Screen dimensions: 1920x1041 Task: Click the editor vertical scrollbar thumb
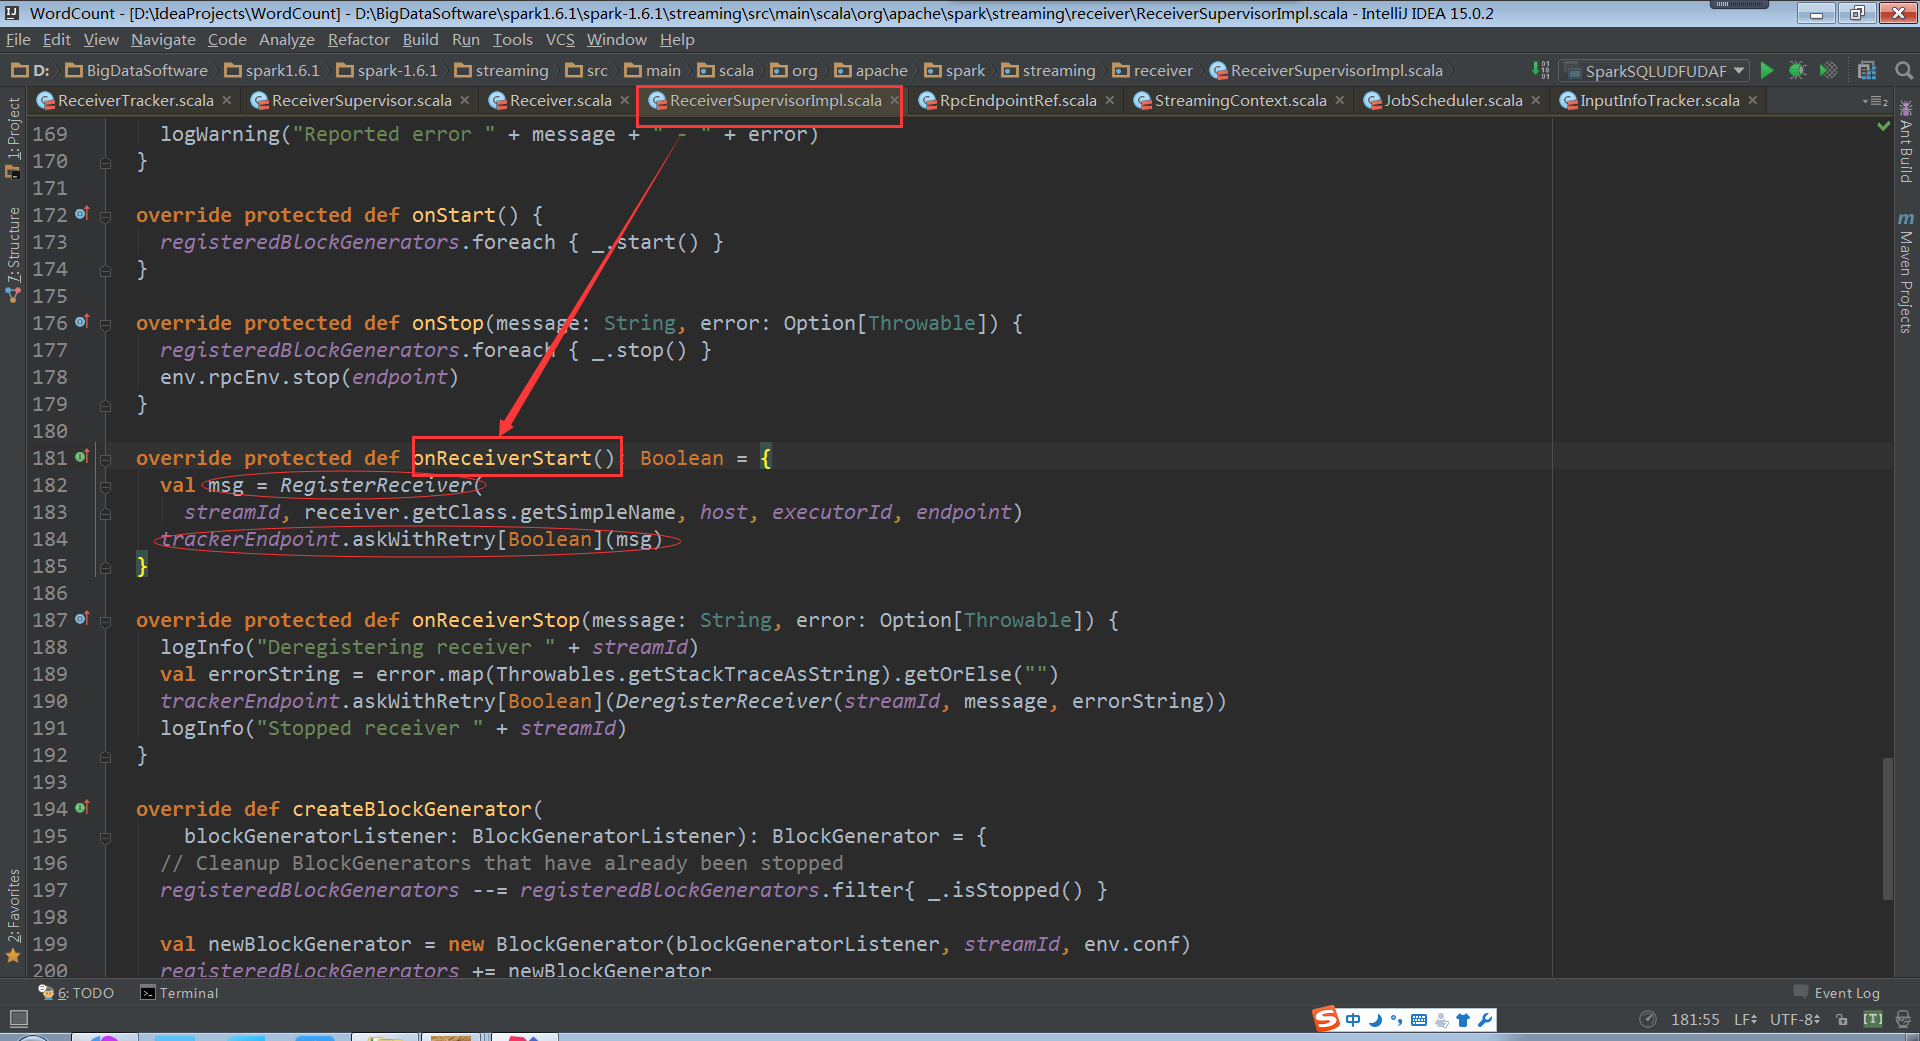1887,829
